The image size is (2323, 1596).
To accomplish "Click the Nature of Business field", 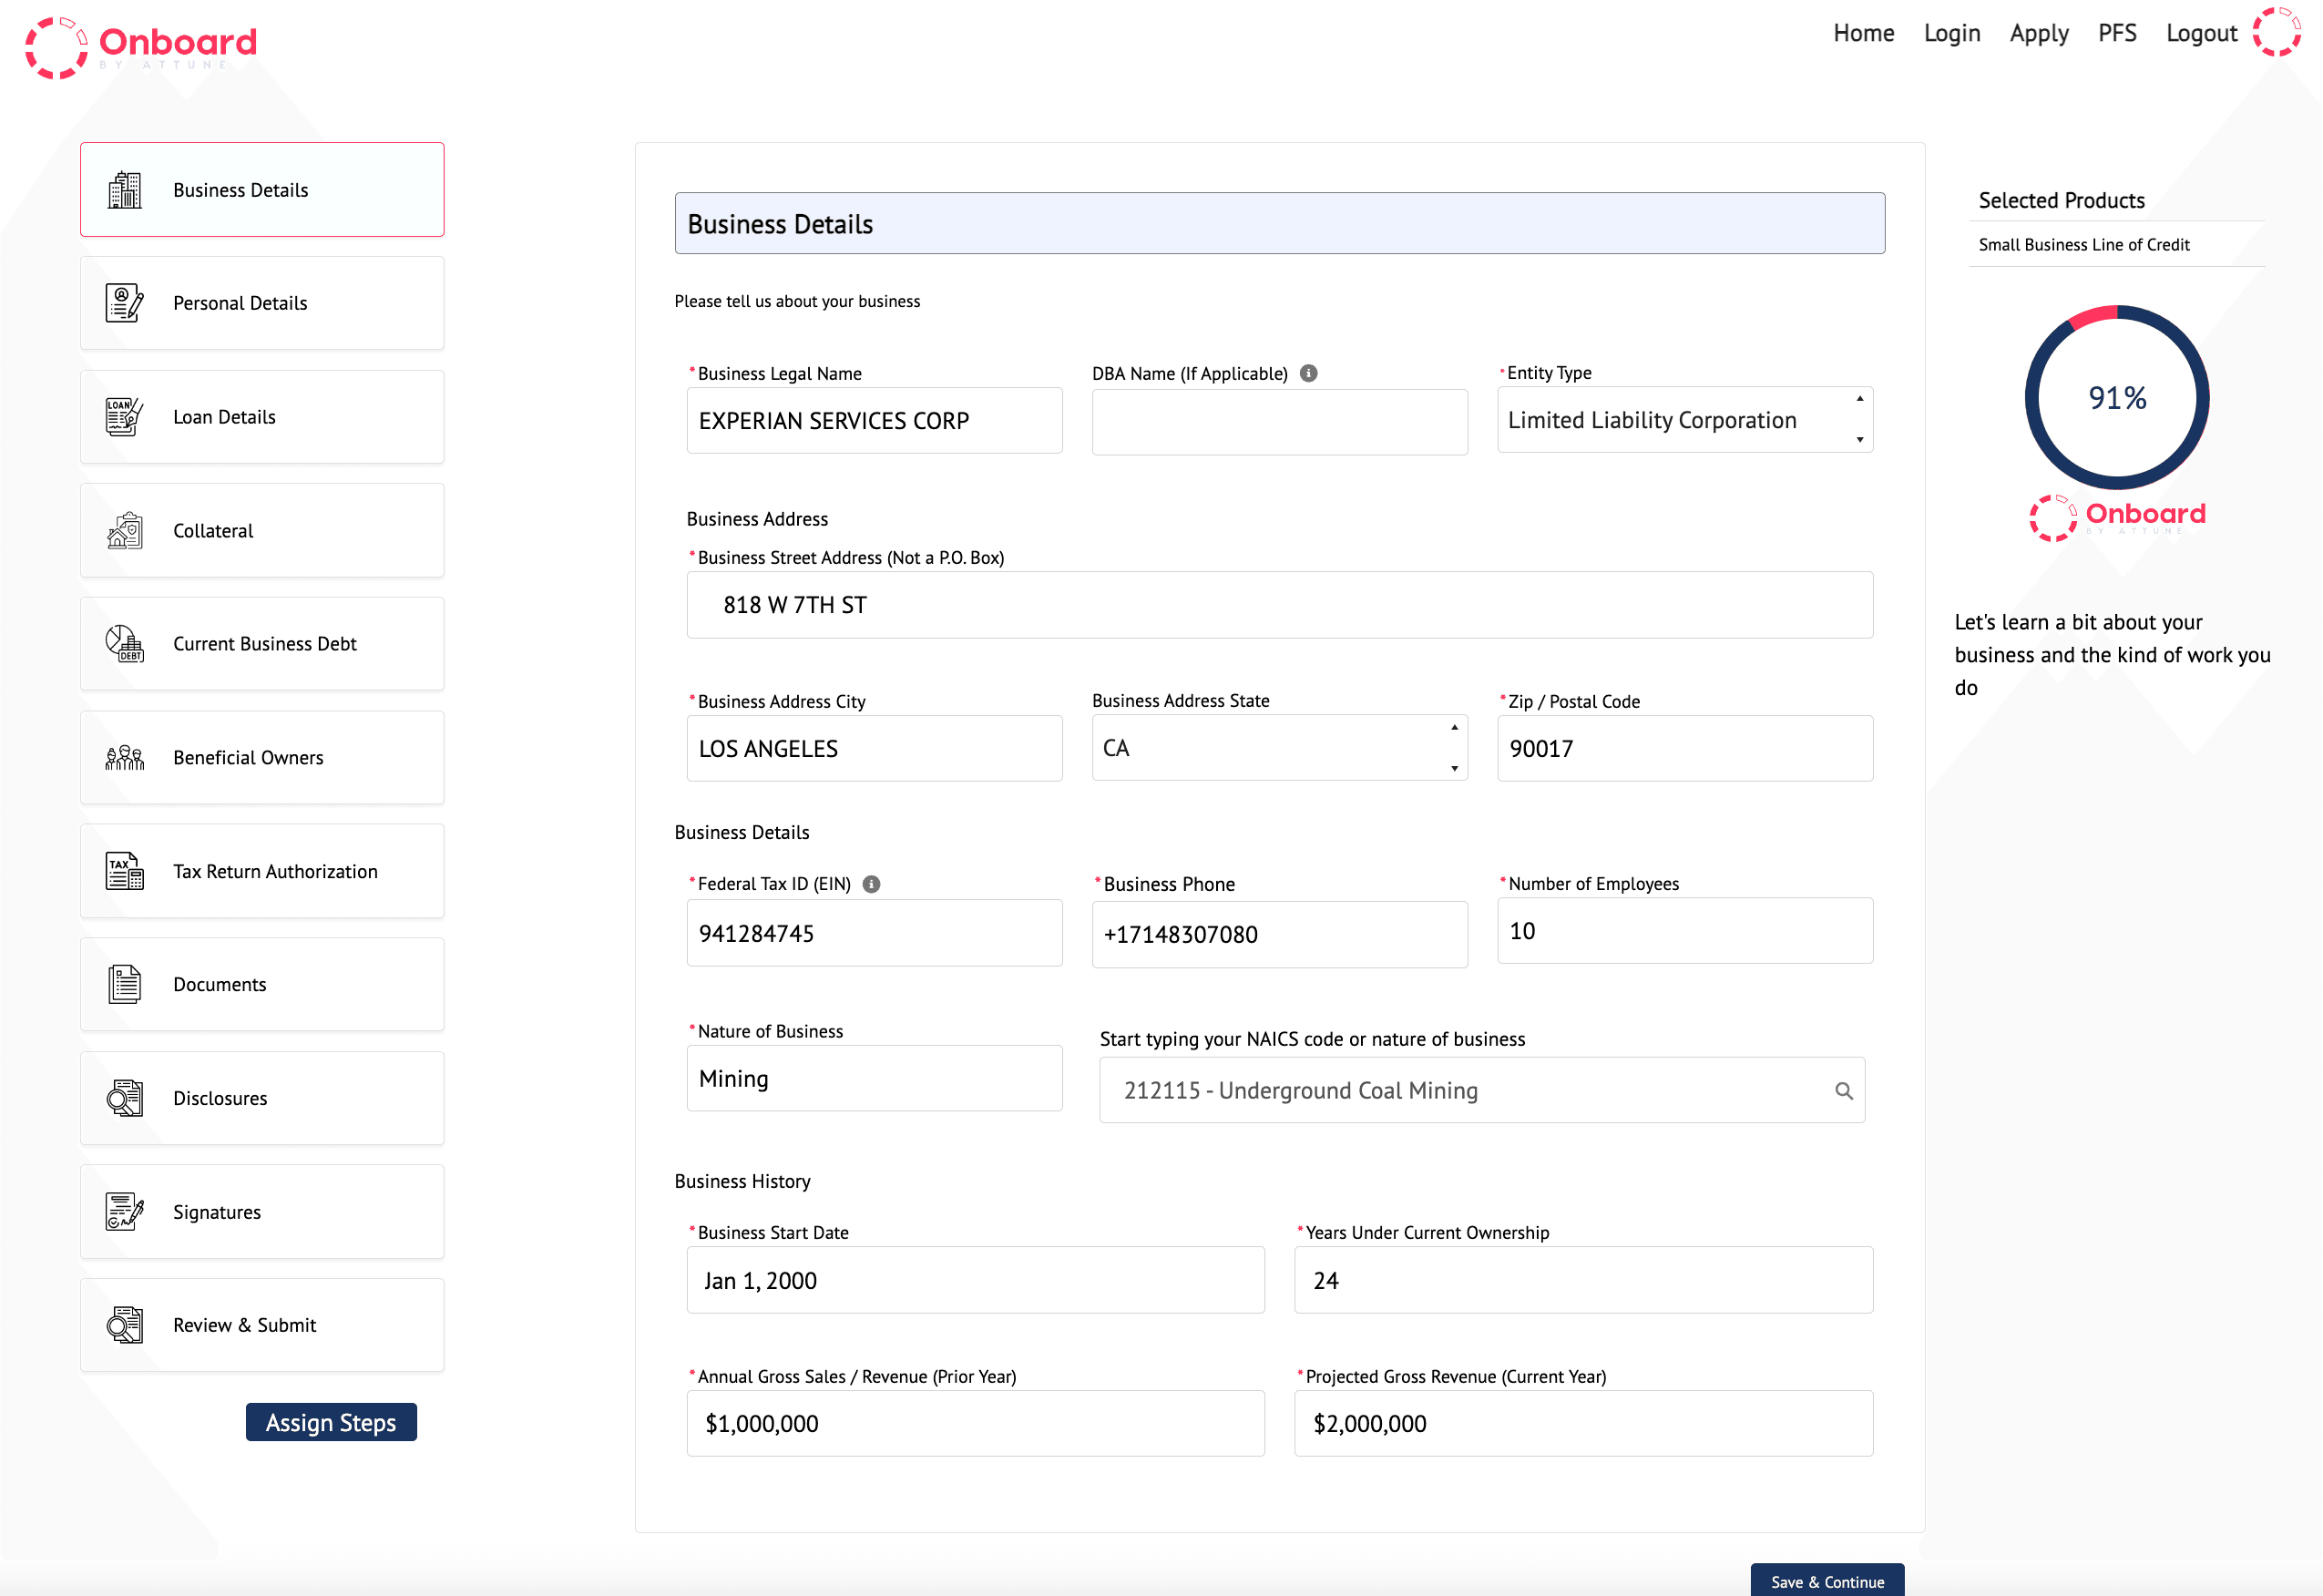I will pyautogui.click(x=874, y=1078).
